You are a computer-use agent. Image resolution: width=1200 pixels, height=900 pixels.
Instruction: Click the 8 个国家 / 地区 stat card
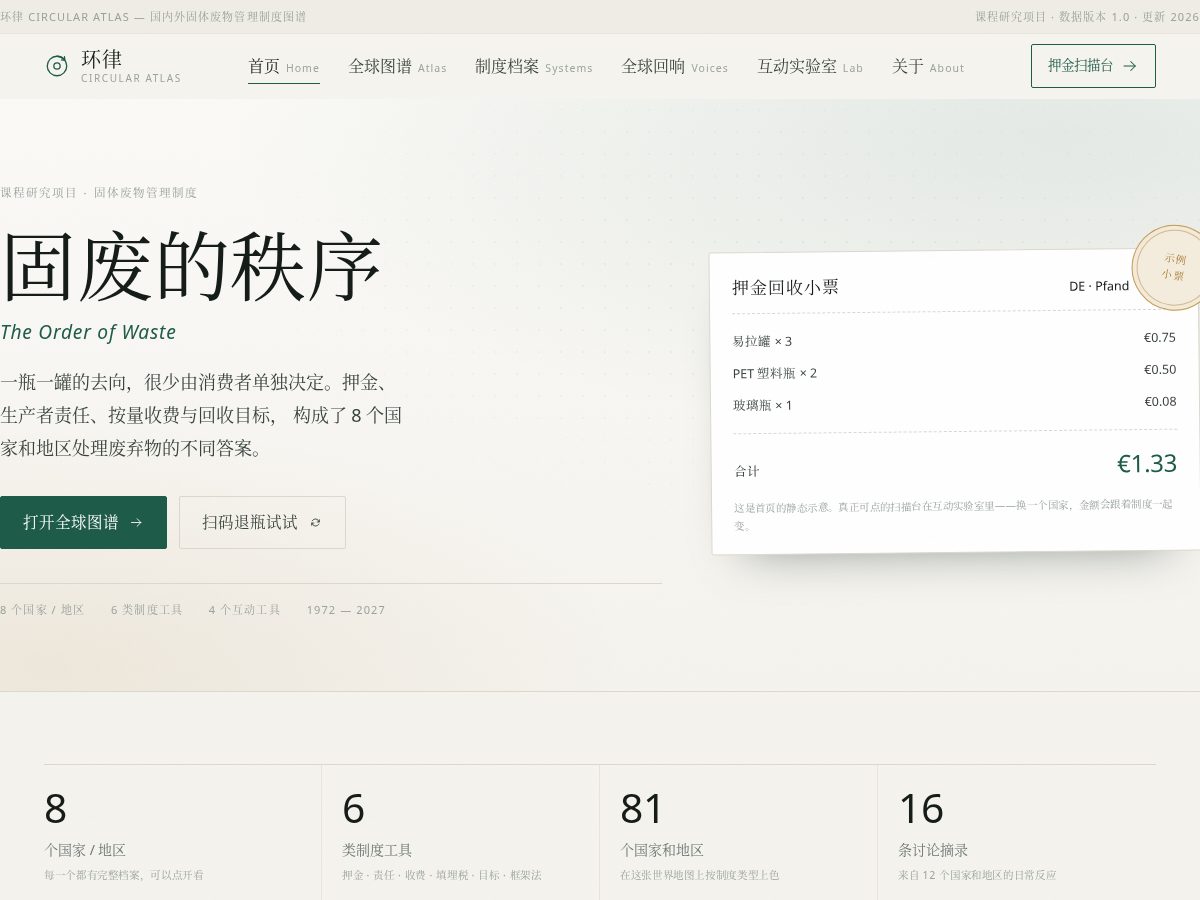(x=183, y=833)
